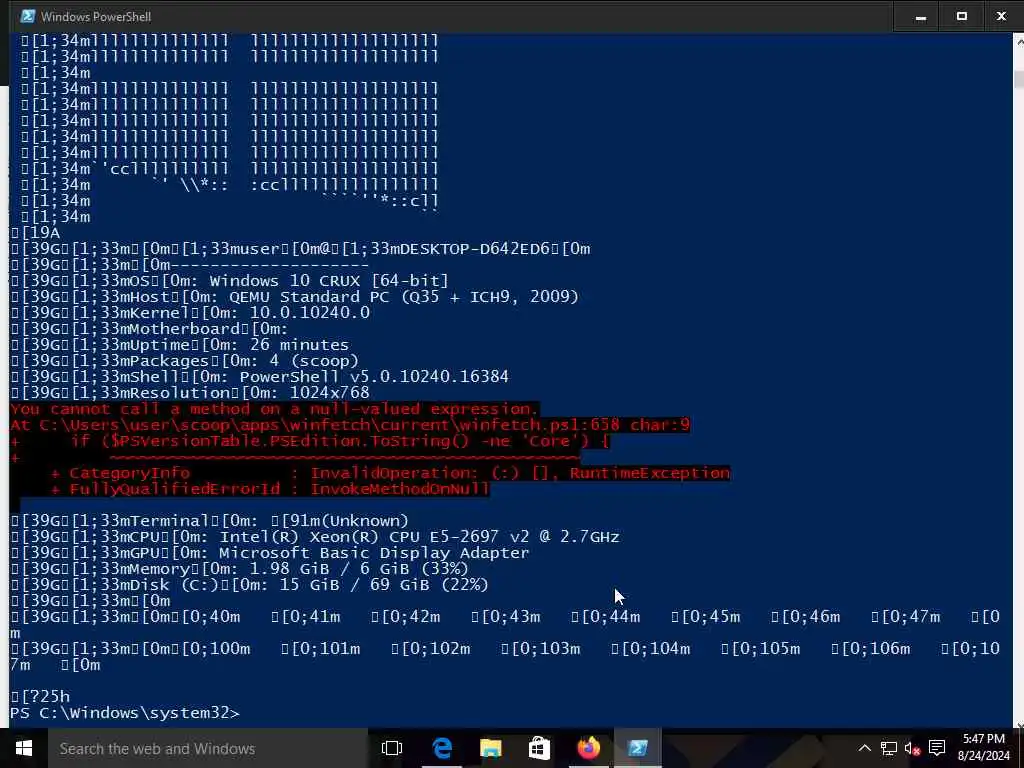
Task: Open the Windows Start menu
Action: click(24, 748)
